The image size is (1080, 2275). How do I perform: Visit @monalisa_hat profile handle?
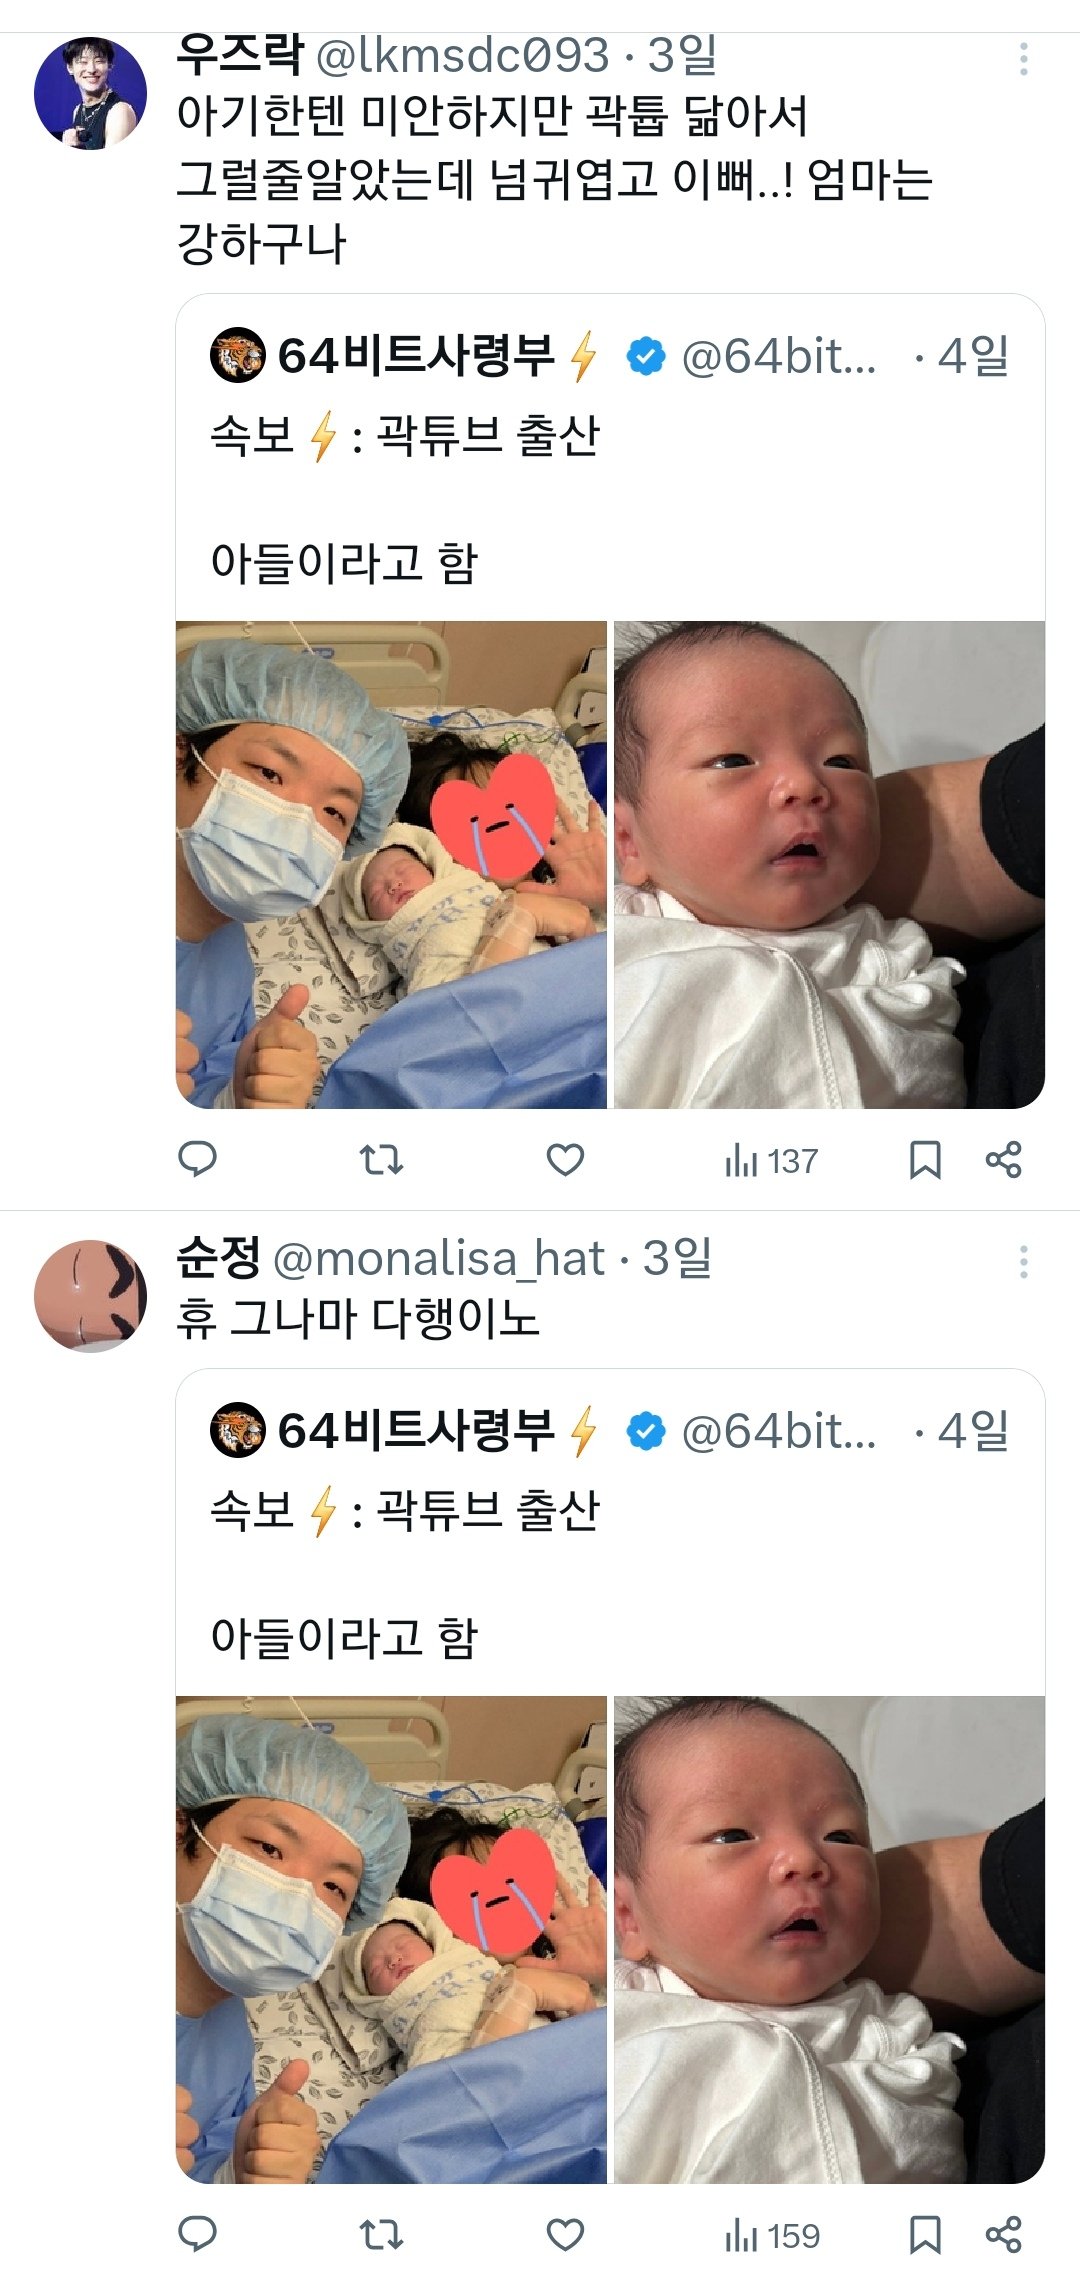click(439, 1259)
